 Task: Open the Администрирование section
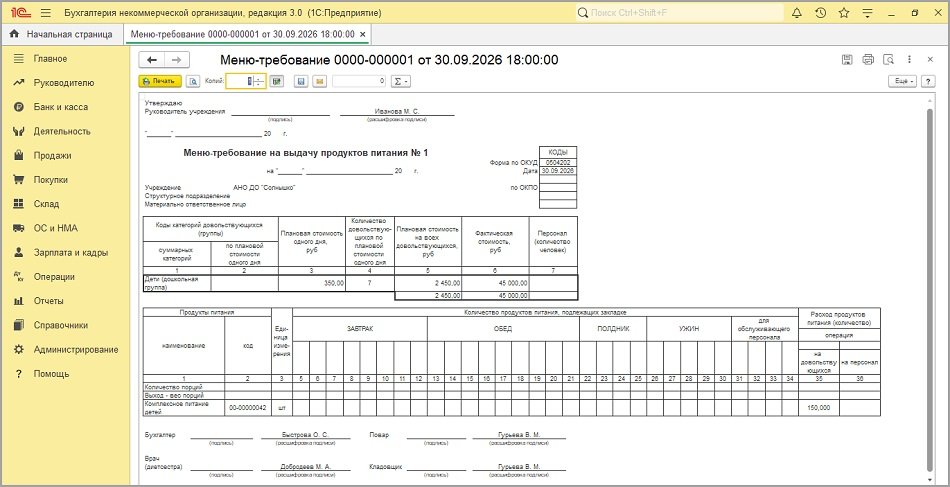(76, 350)
